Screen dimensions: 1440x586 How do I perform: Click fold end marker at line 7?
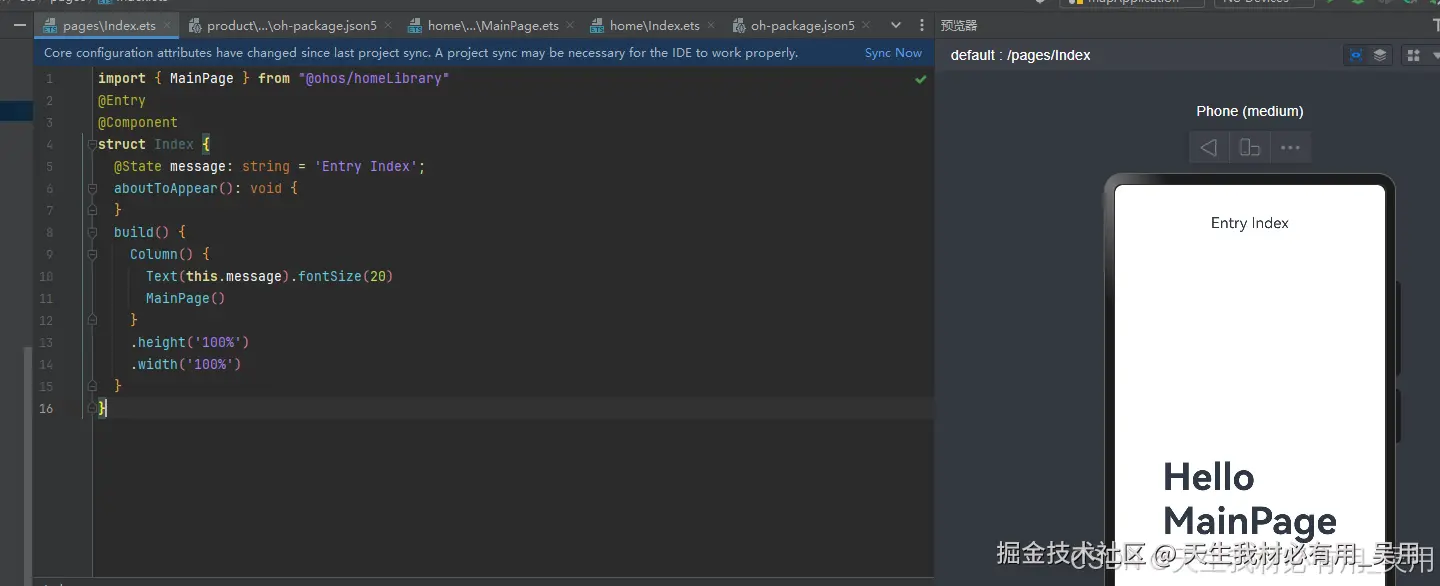(92, 211)
